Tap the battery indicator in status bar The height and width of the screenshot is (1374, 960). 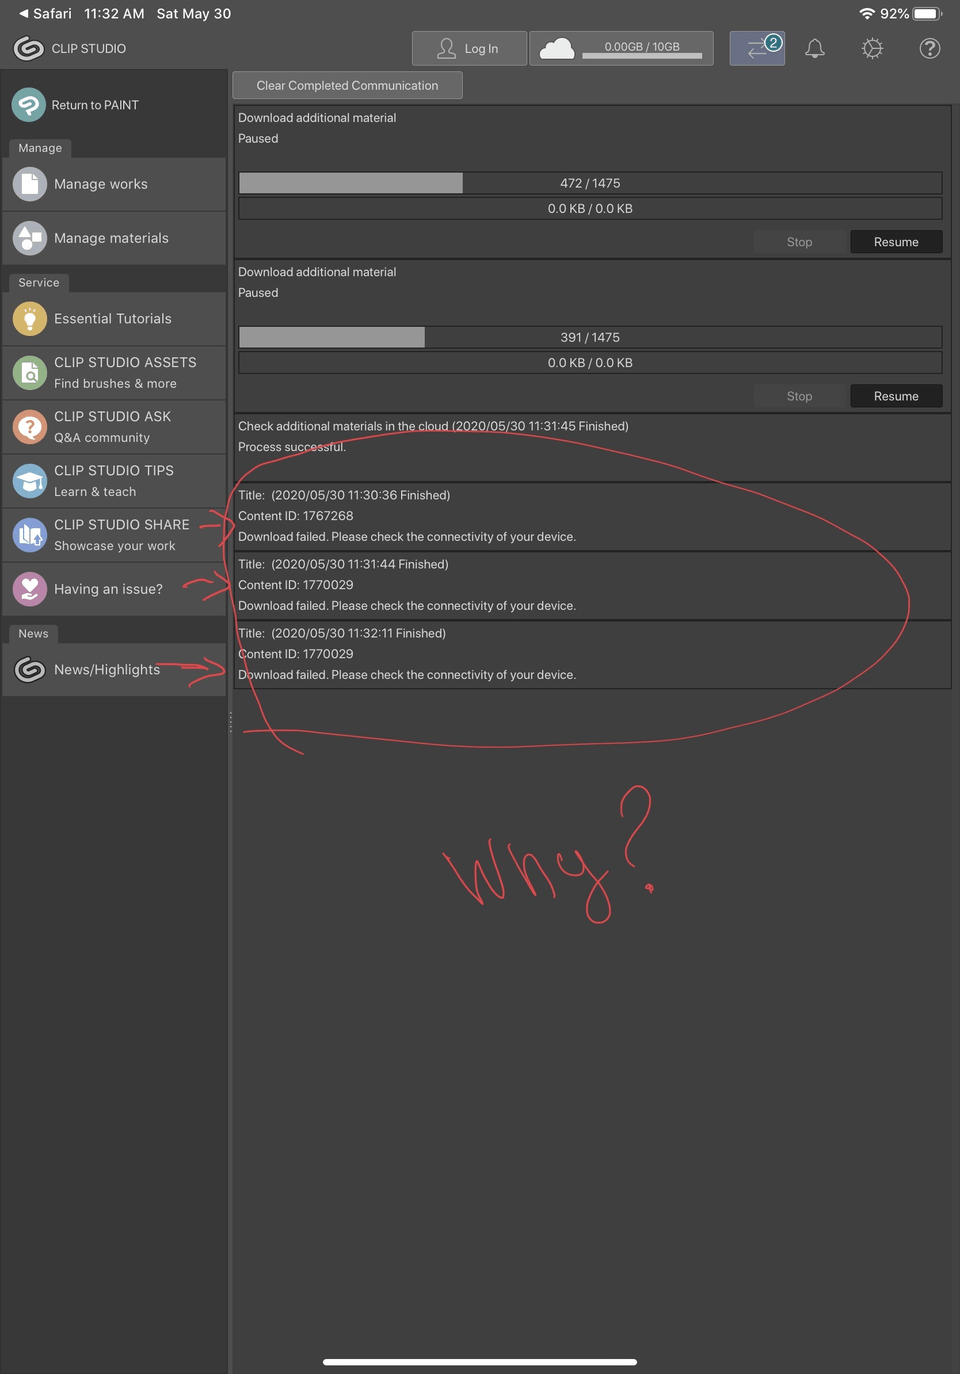(928, 14)
